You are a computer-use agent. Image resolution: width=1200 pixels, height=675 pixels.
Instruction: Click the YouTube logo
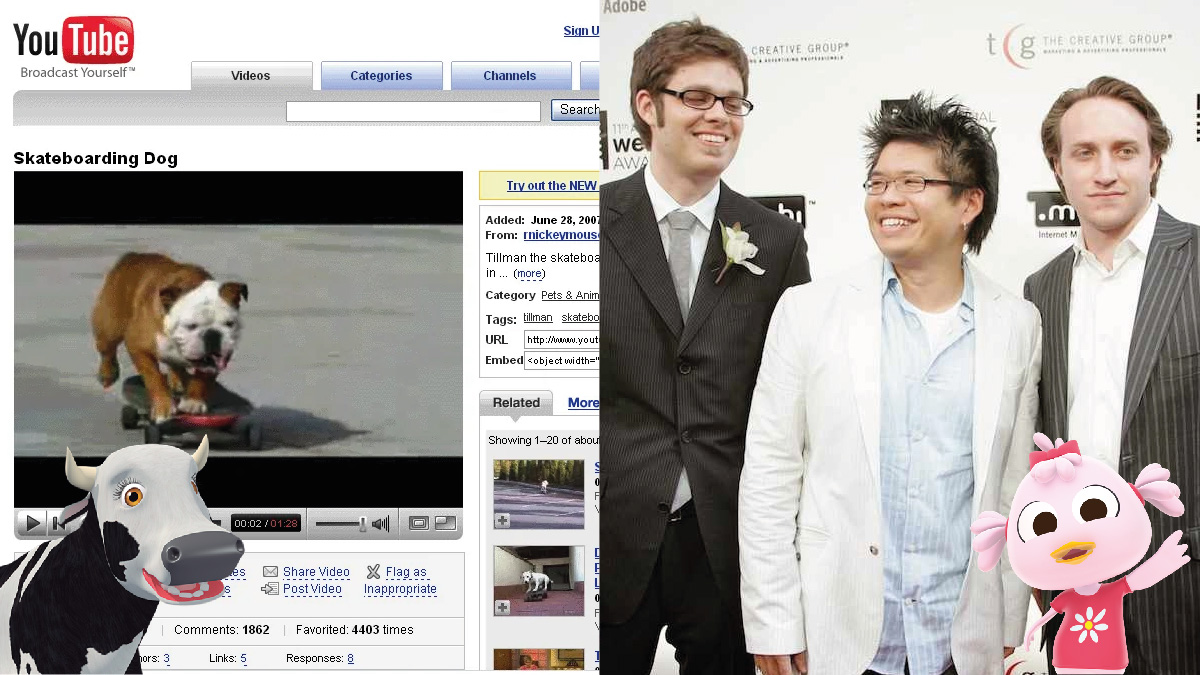point(73,42)
